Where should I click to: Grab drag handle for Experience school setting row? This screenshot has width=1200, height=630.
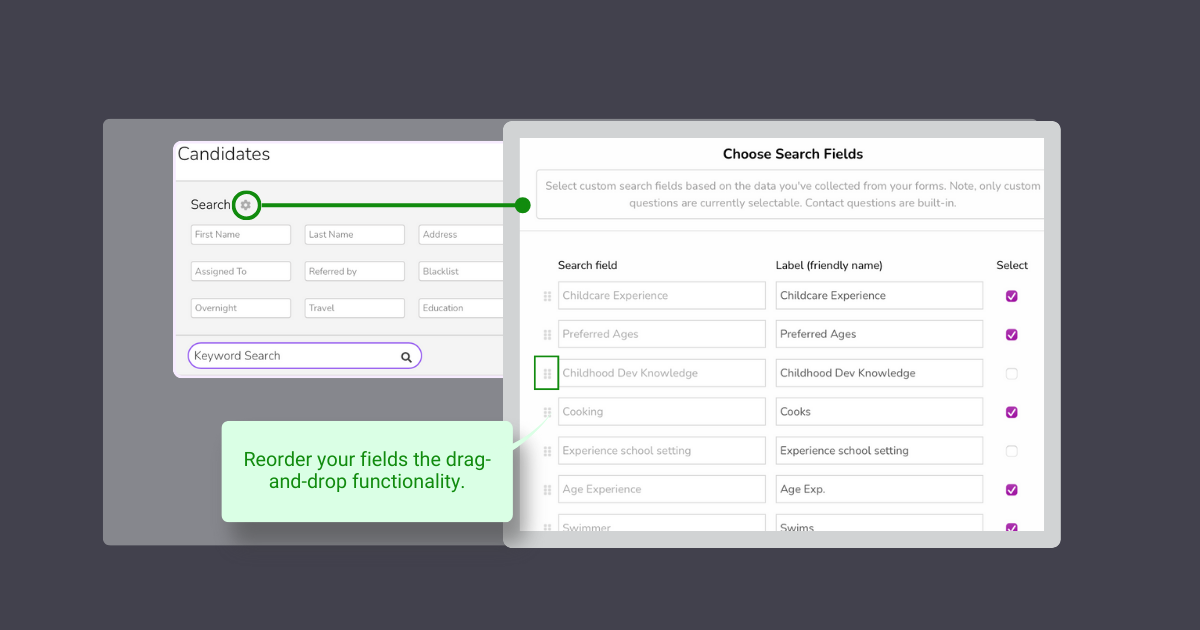coord(547,451)
